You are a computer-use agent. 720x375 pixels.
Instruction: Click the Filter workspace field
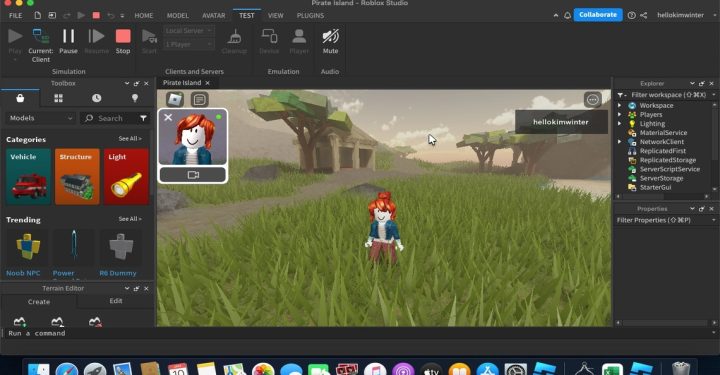tap(668, 95)
